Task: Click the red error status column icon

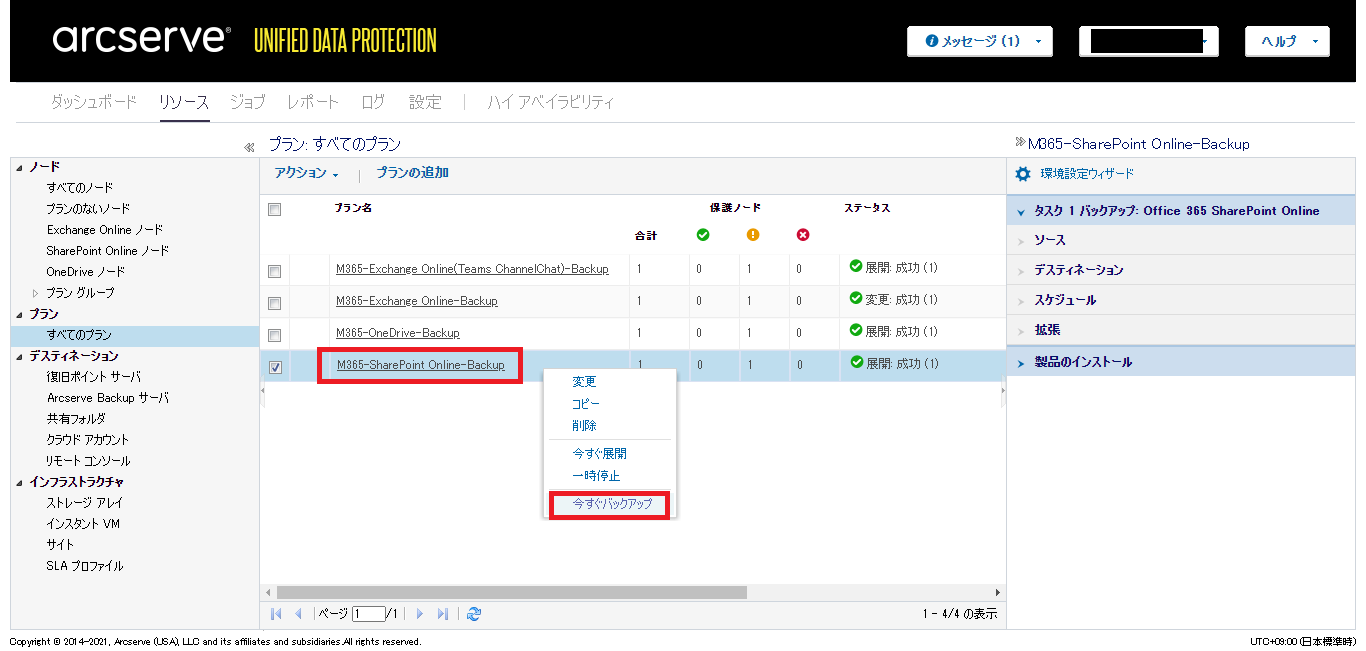Action: 803,235
